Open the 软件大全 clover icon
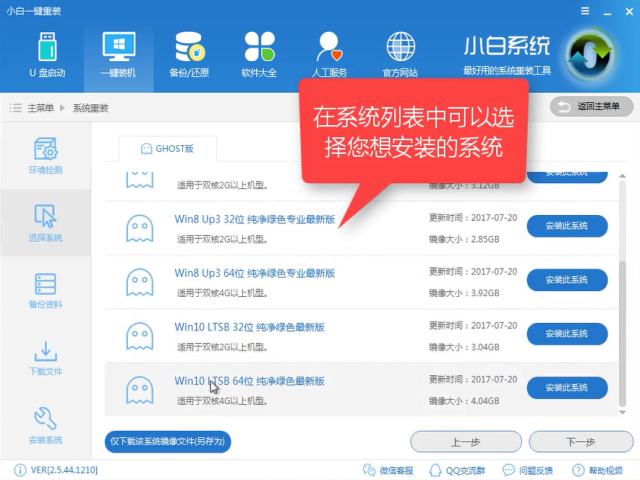The image size is (640, 480). 259,54
